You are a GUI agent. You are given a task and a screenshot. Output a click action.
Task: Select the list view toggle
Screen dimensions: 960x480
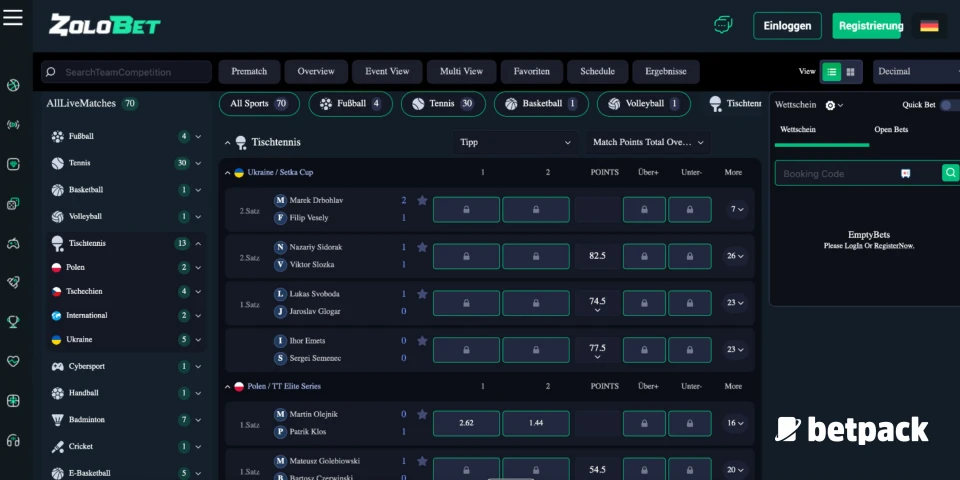(x=831, y=72)
